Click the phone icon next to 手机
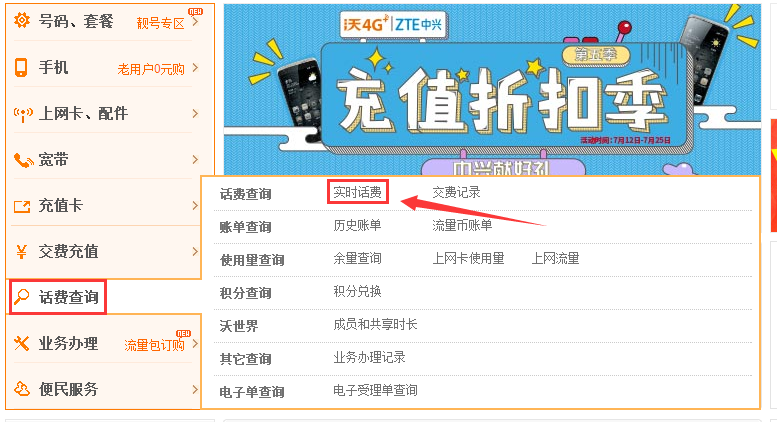This screenshot has height=422, width=777. [21, 67]
